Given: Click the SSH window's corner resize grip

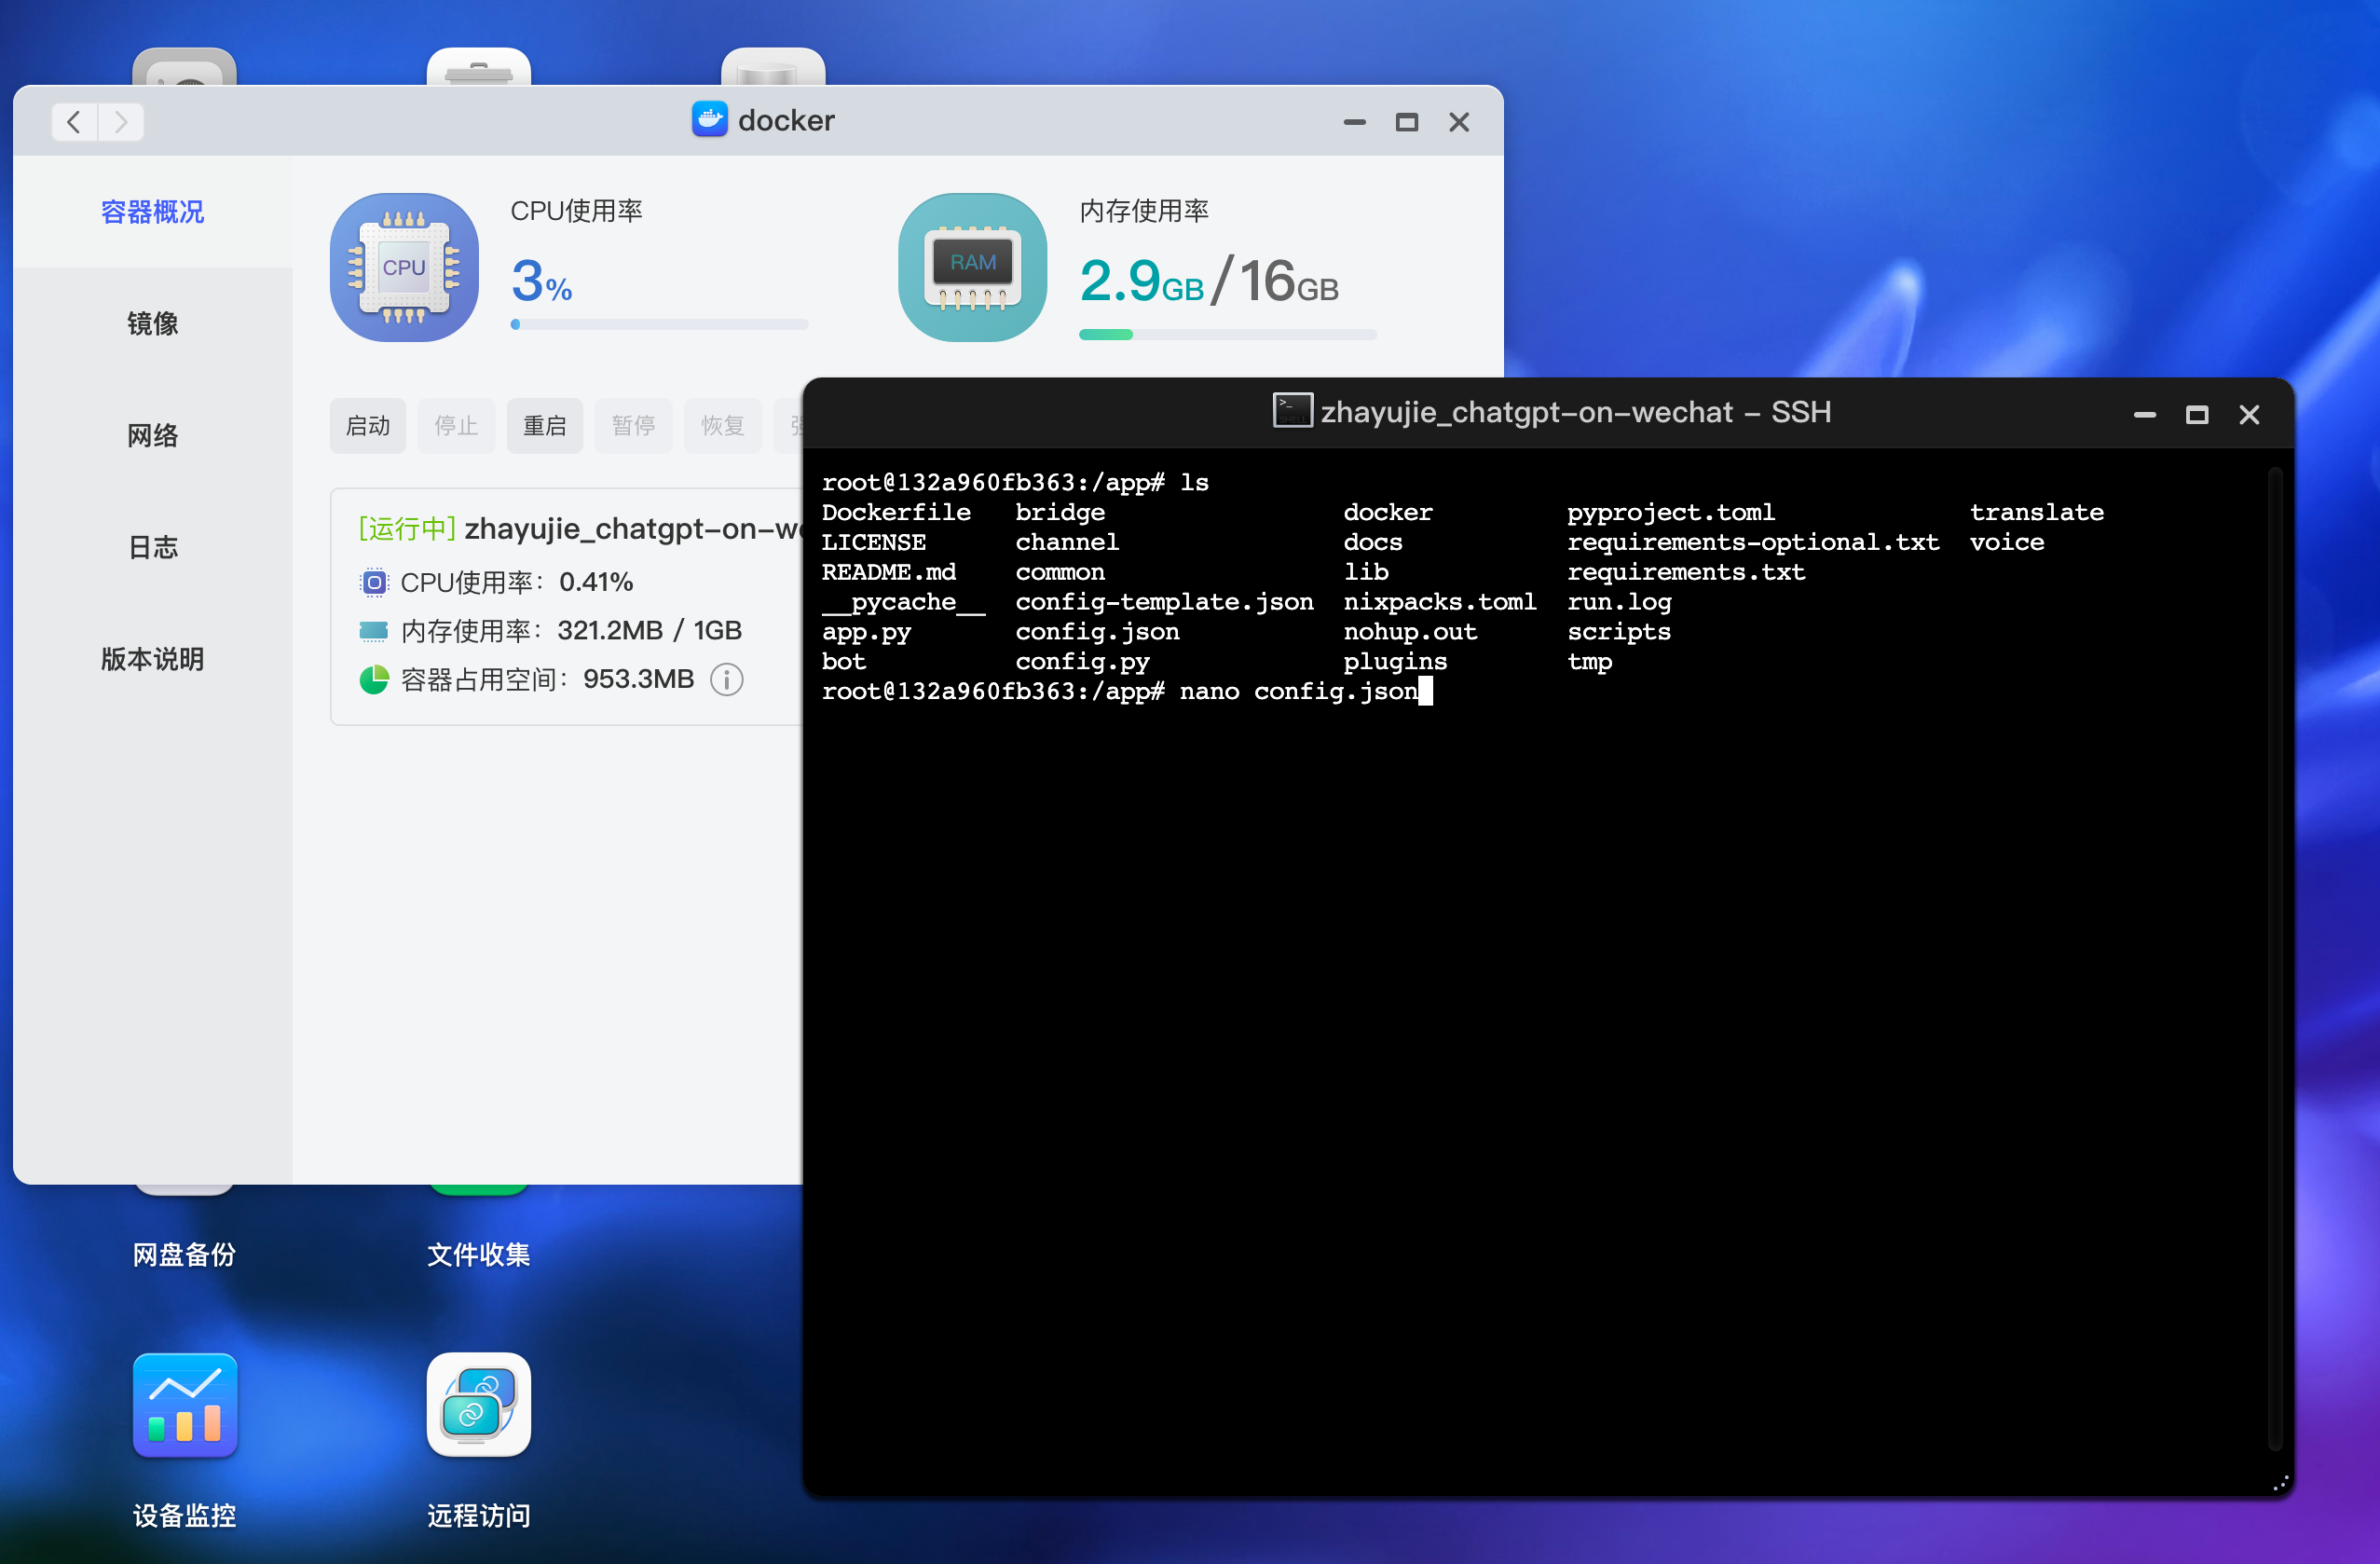Looking at the screenshot, I should point(2279,1484).
